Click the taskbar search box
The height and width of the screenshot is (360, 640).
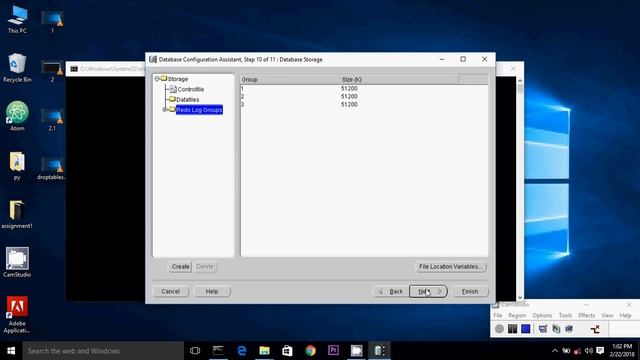pos(103,351)
